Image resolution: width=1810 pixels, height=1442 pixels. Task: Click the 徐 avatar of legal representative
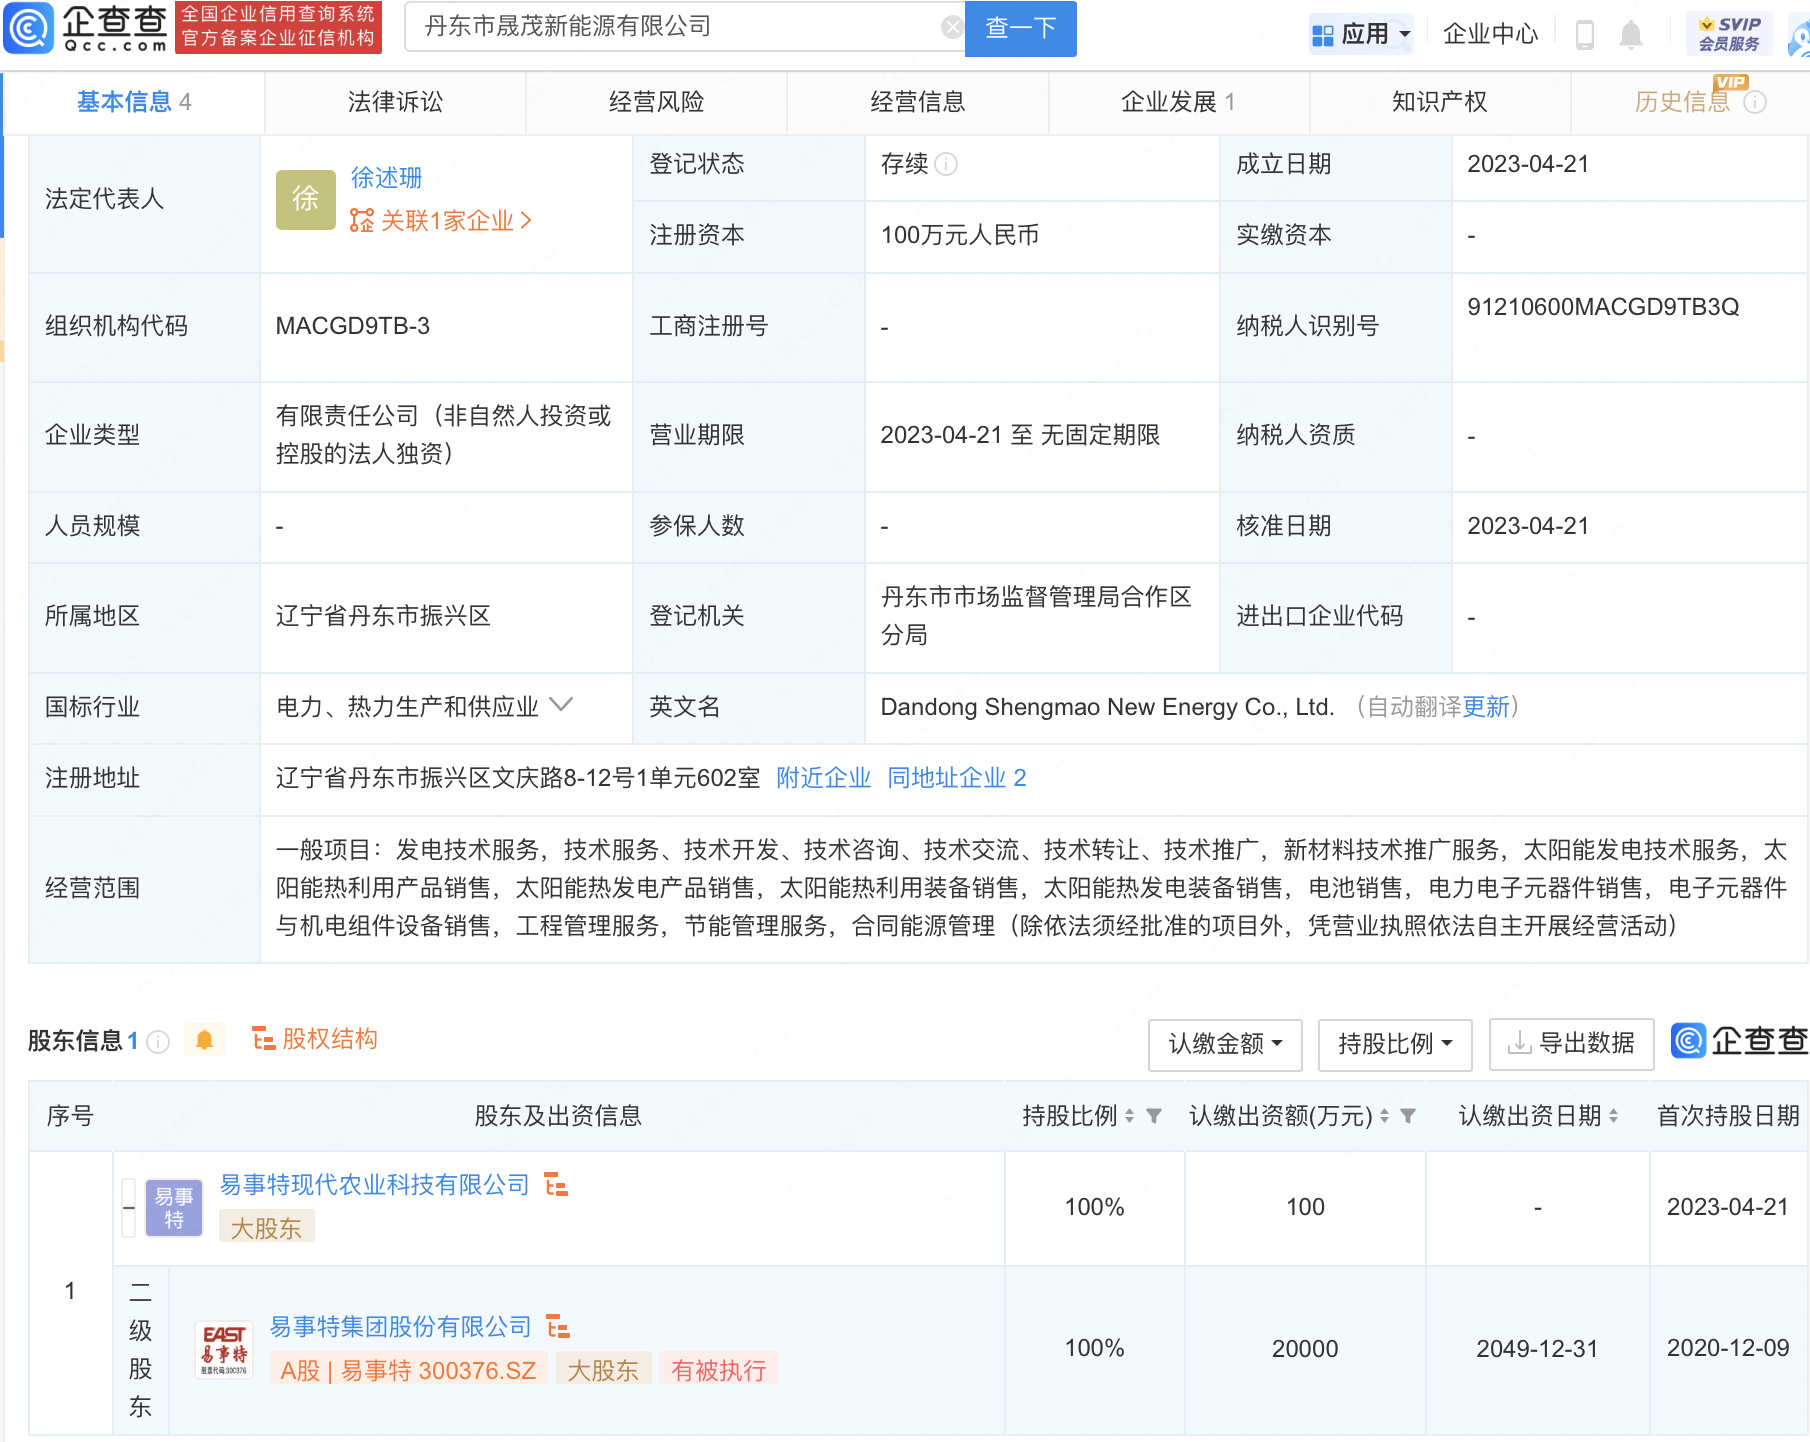tap(305, 199)
